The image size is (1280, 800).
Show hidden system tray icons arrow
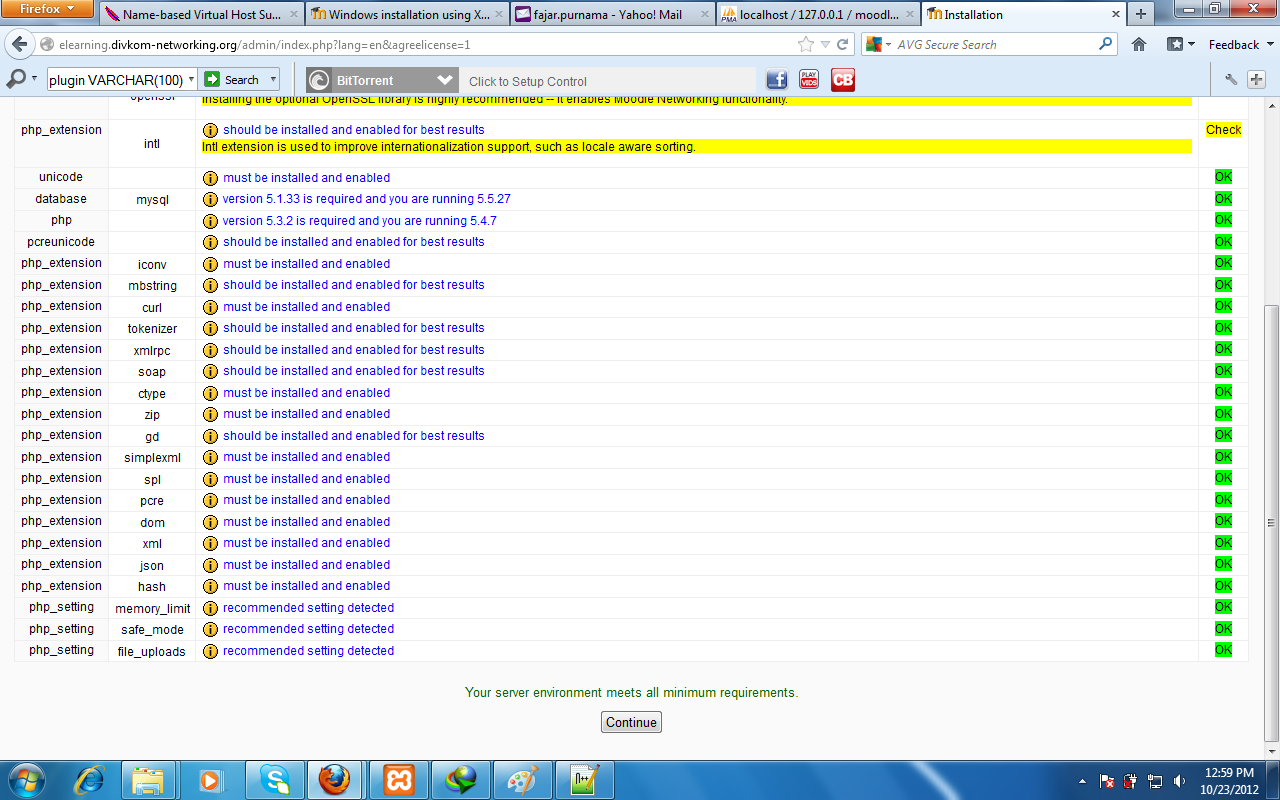[x=1083, y=781]
